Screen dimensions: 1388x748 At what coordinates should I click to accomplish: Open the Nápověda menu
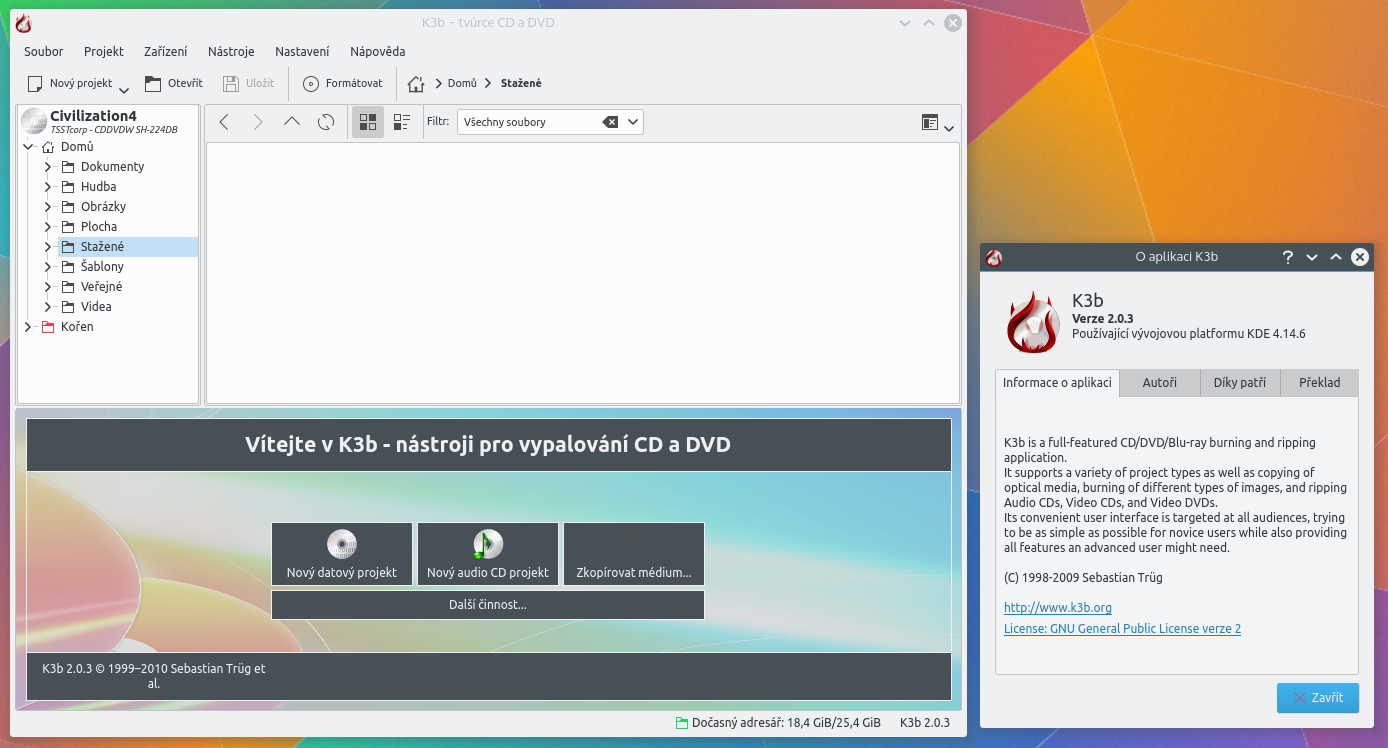click(x=378, y=52)
